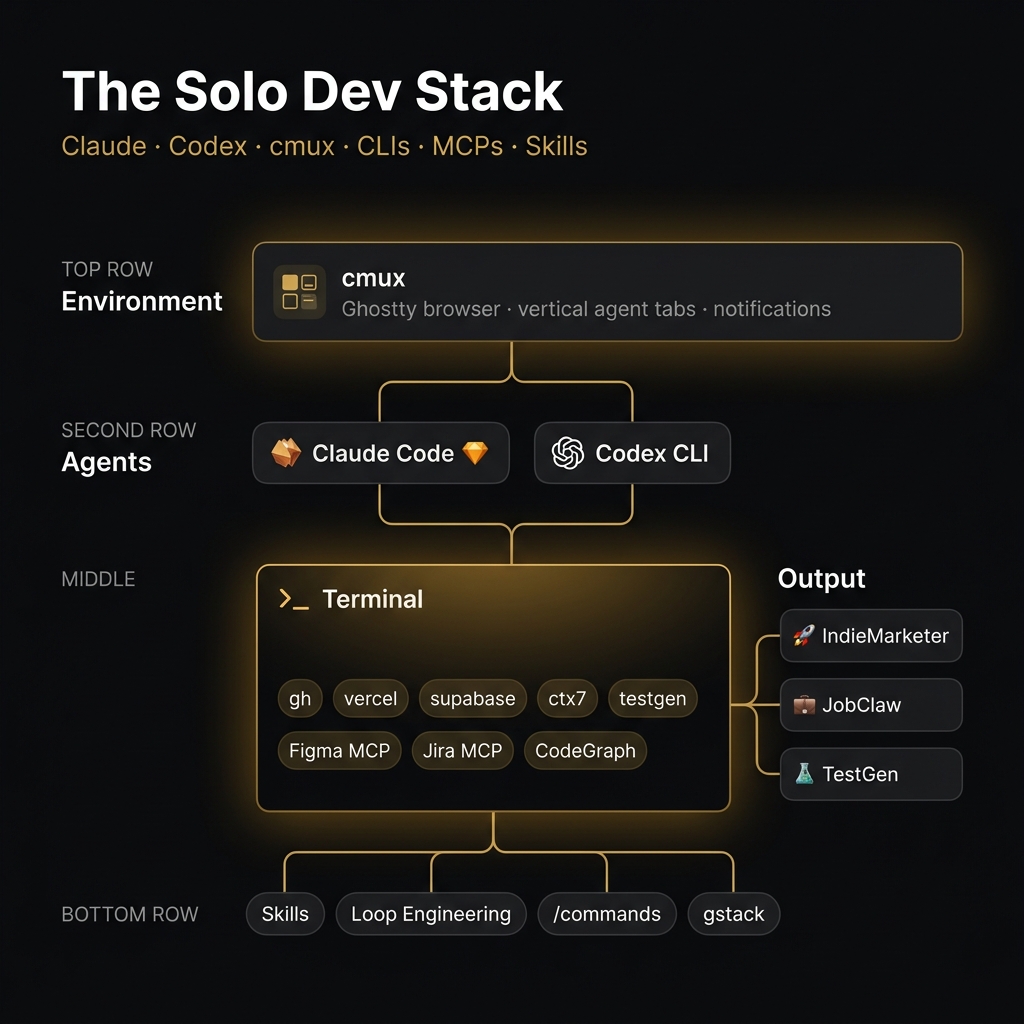Click the Environment label
1024x1024 pixels.
(x=142, y=301)
